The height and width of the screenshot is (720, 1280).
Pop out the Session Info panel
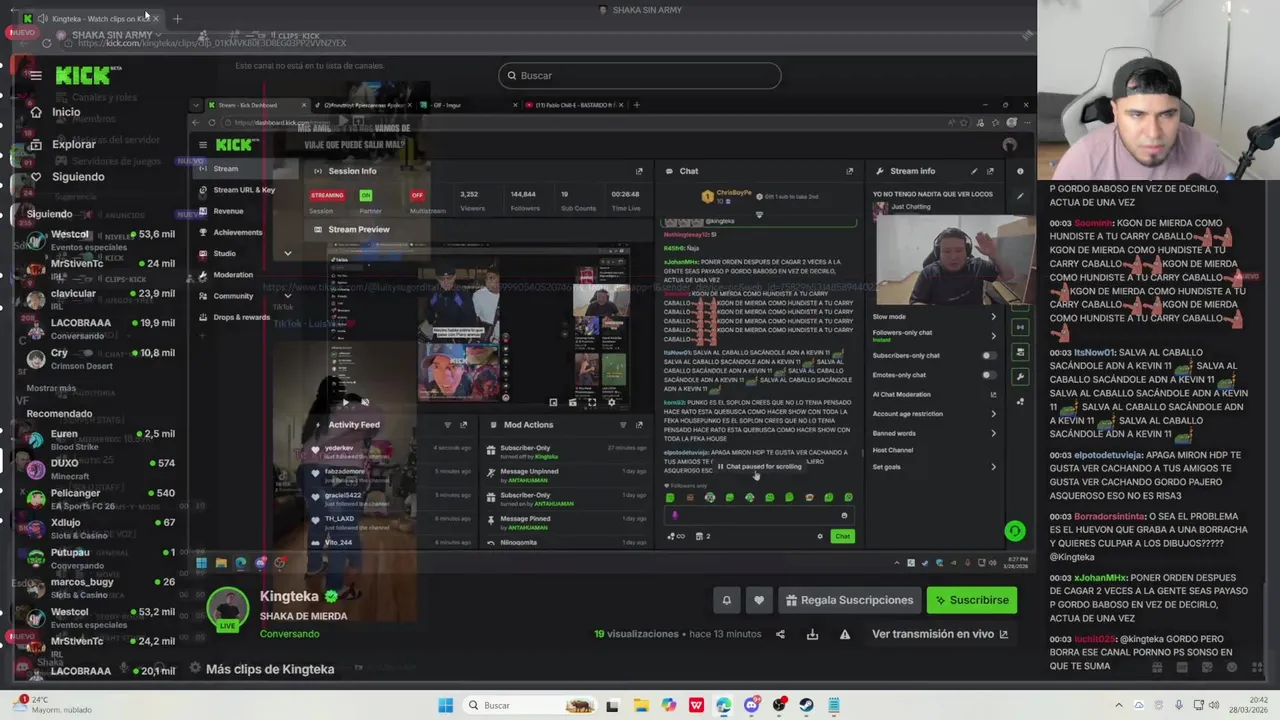coord(639,171)
